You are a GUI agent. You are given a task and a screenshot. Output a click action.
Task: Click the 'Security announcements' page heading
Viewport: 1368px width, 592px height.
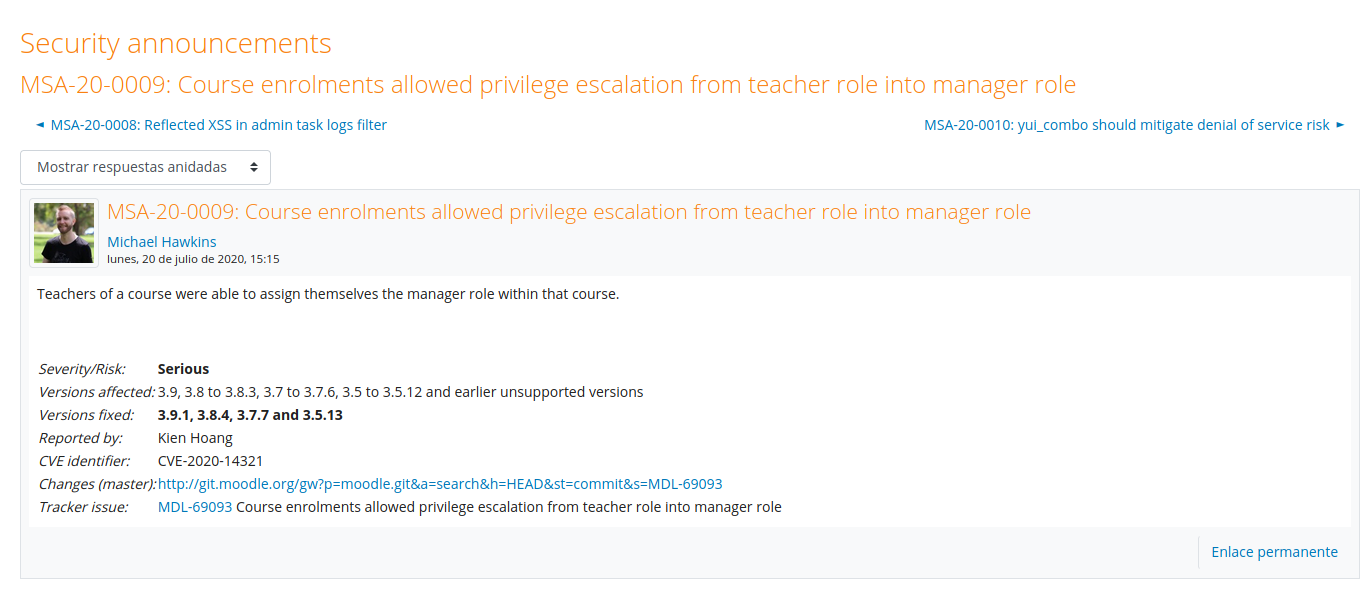coord(175,44)
